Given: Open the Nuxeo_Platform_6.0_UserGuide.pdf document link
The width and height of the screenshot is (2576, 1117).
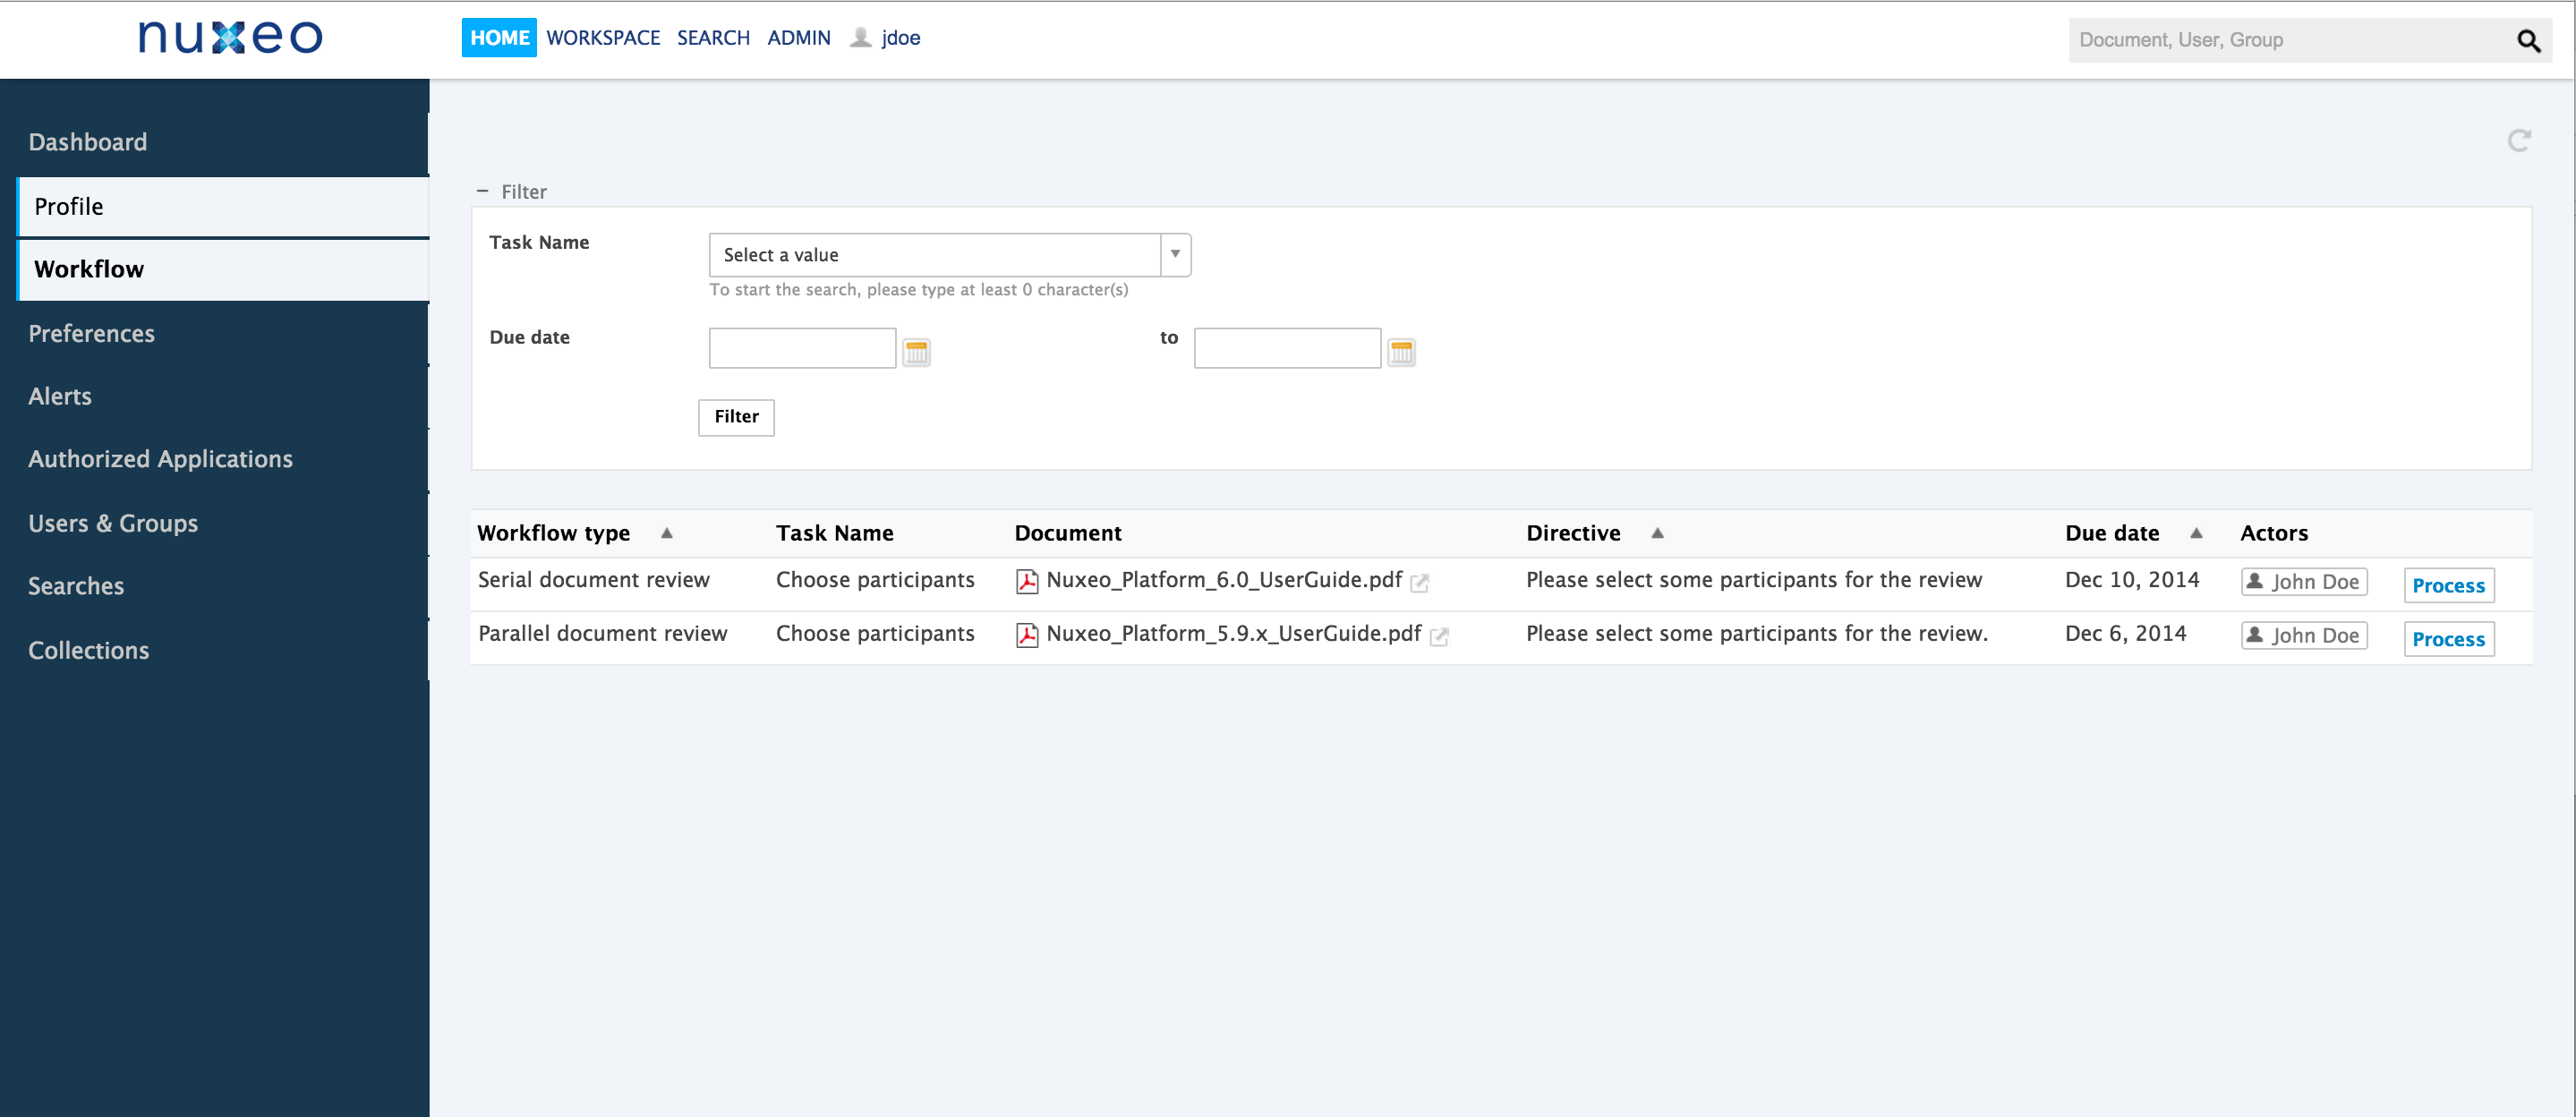Looking at the screenshot, I should click(x=1224, y=581).
